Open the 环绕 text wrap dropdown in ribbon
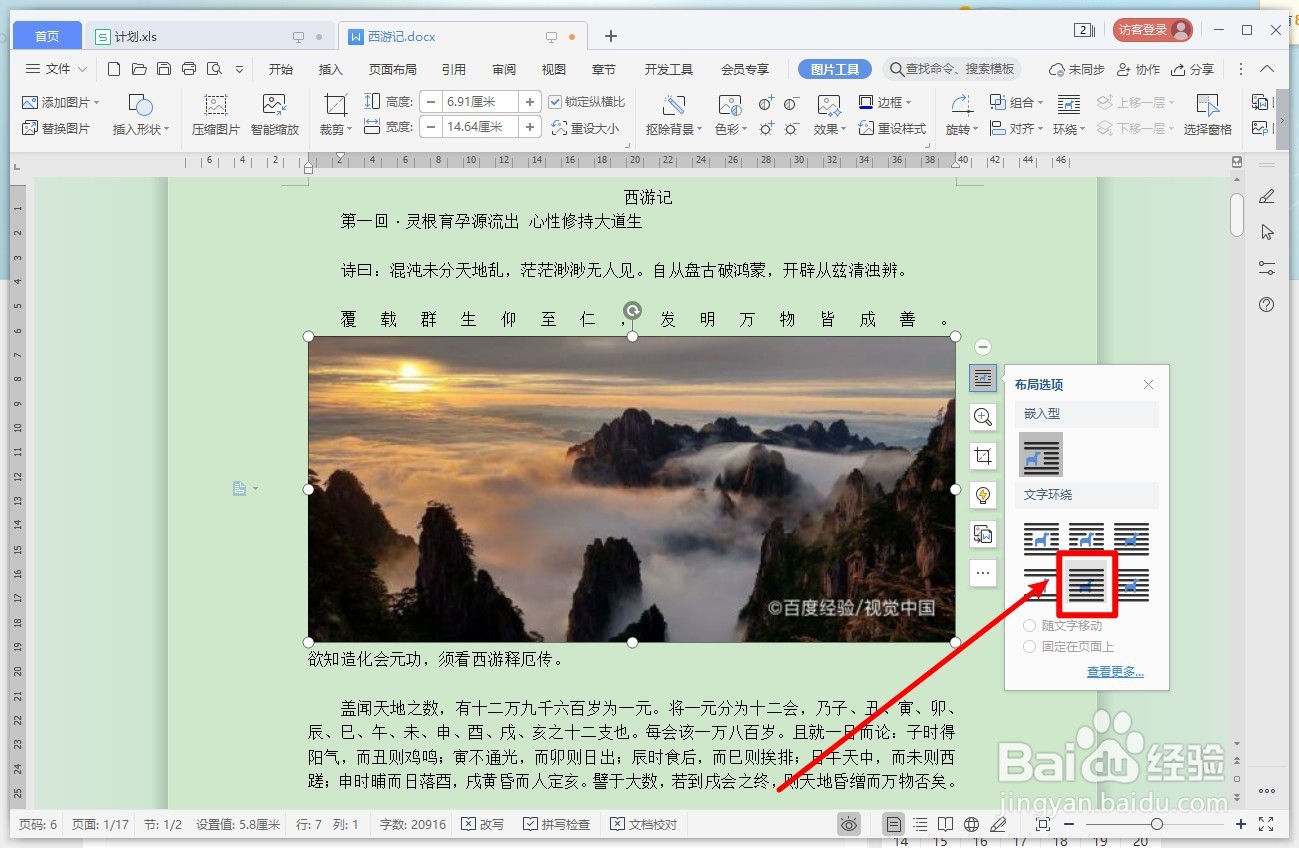The width and height of the screenshot is (1299, 848). (x=1068, y=129)
